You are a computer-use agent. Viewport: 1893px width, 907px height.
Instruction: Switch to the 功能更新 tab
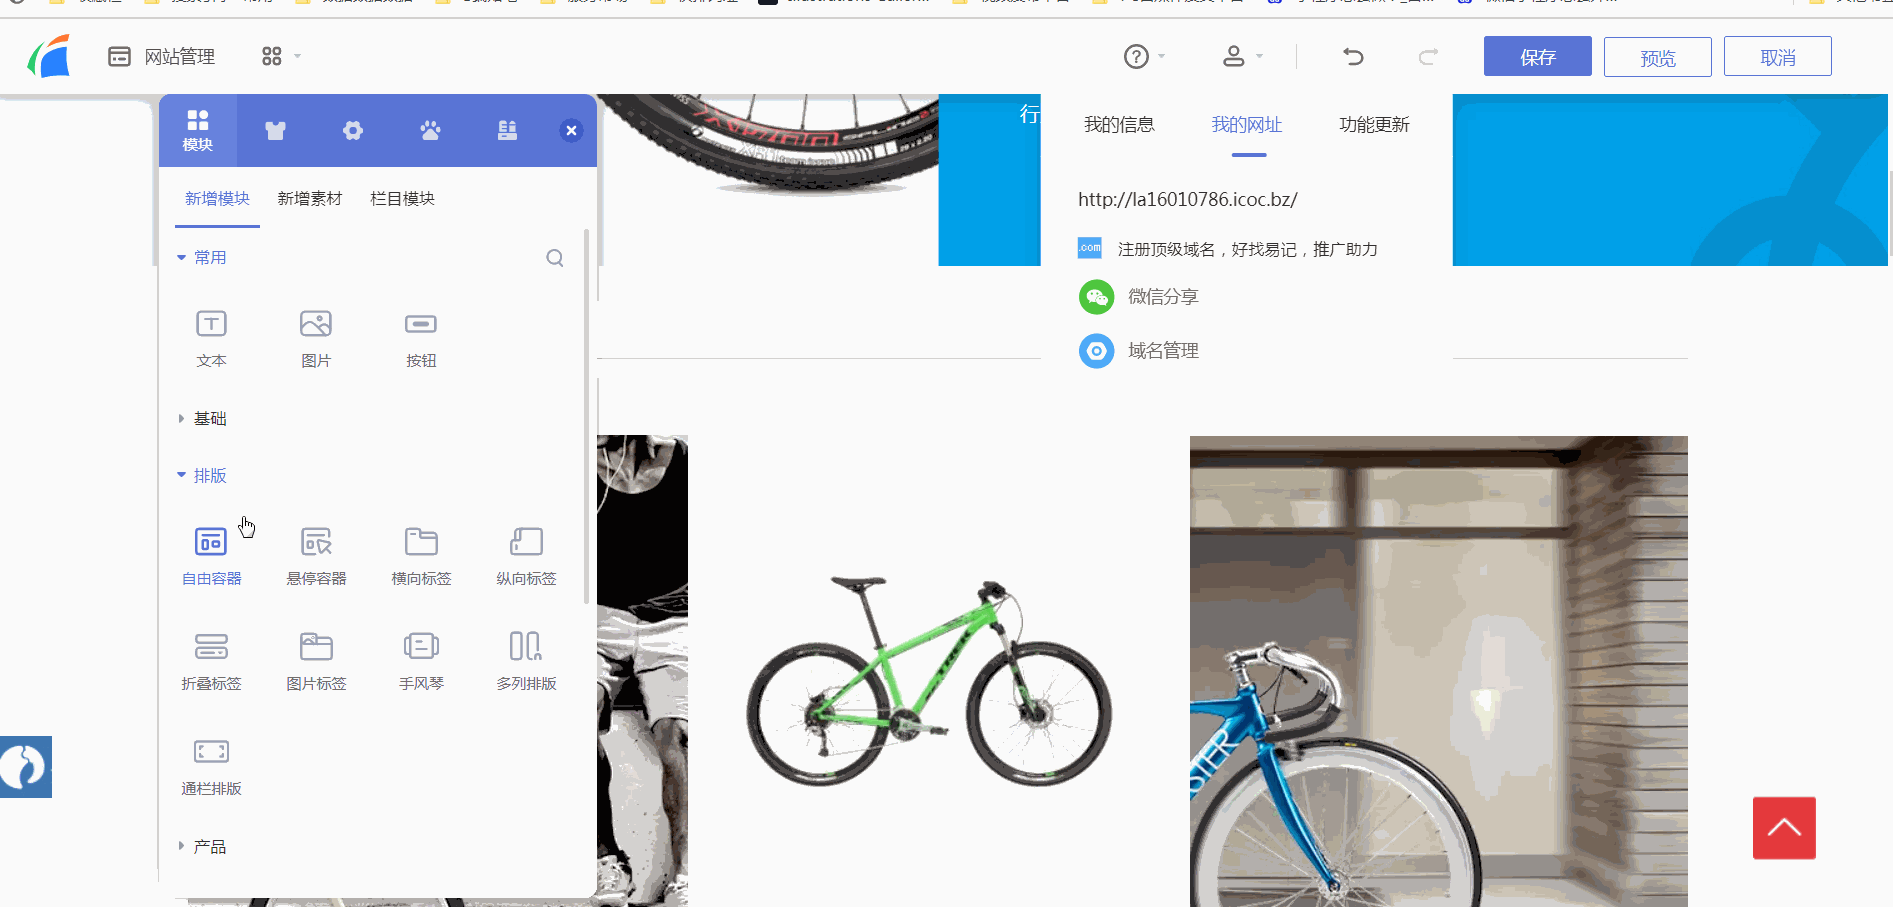(1374, 125)
